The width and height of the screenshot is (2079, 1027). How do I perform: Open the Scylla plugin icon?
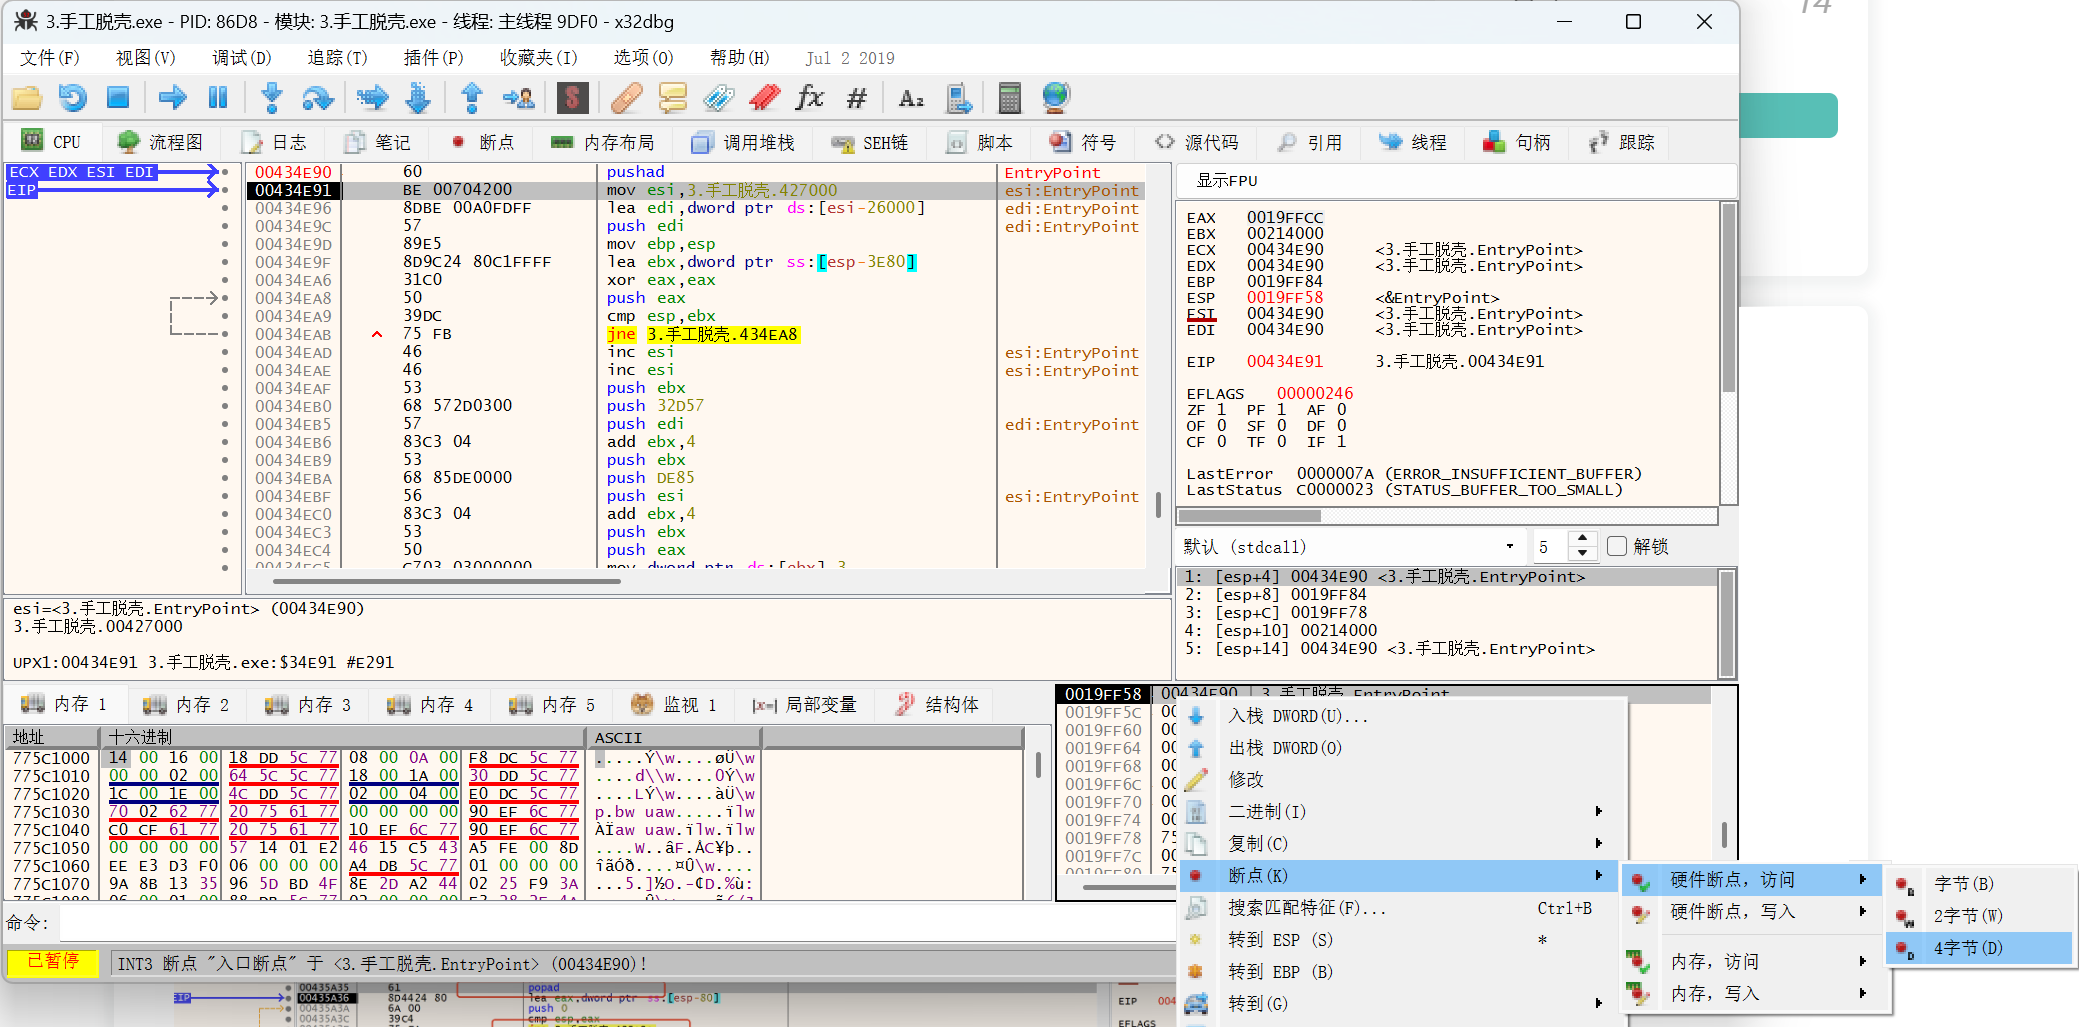point(572,98)
